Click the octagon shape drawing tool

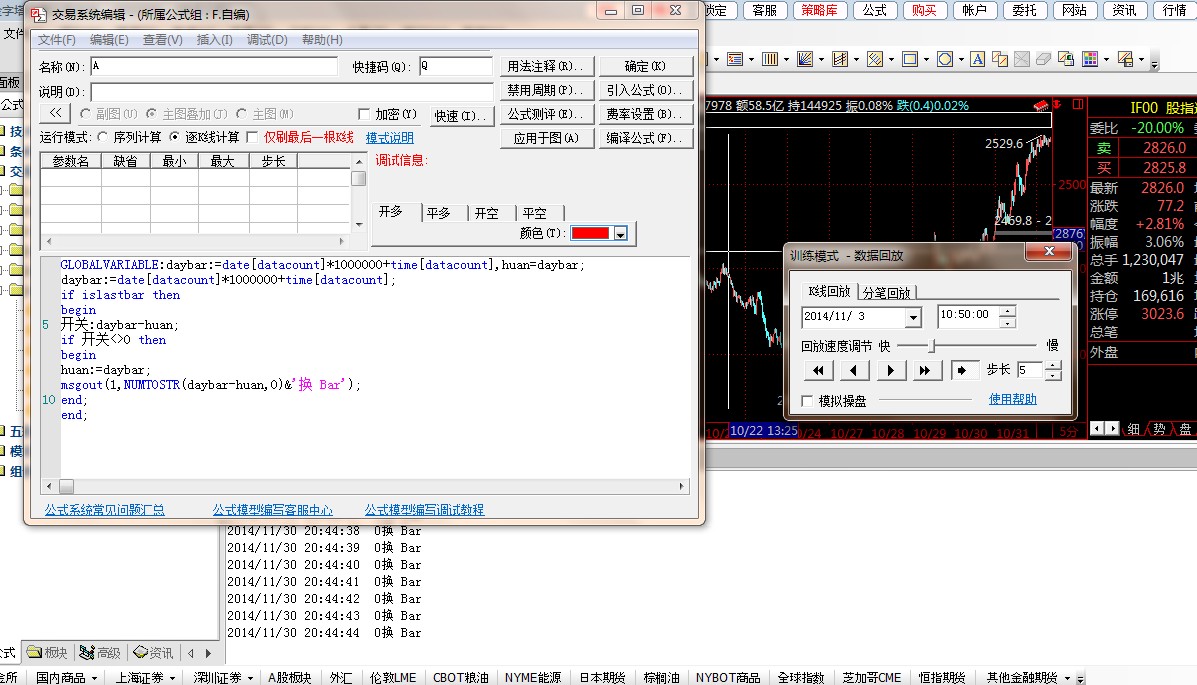point(944,60)
